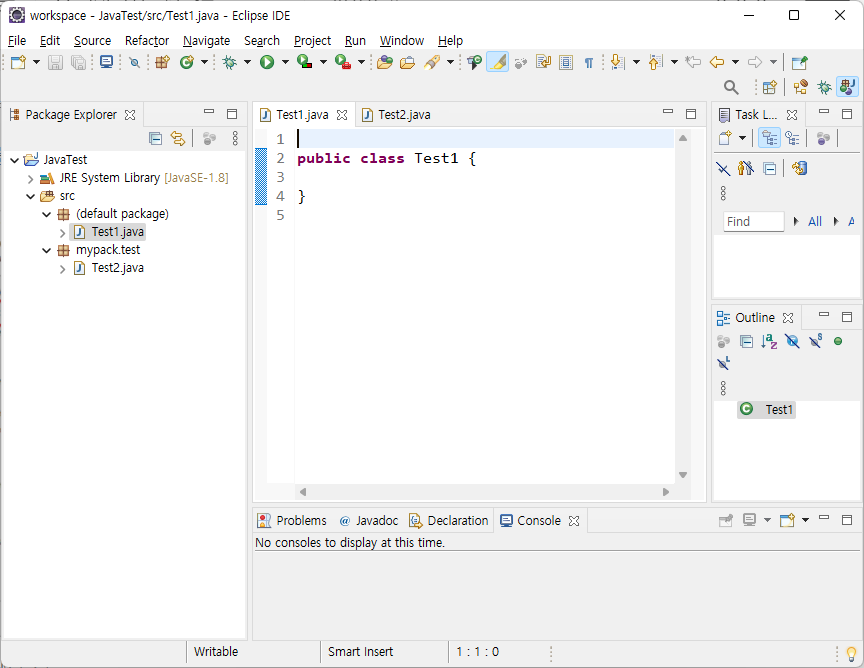Collapse the src folder node
Viewport: 864px width, 668px height.
coord(31,196)
